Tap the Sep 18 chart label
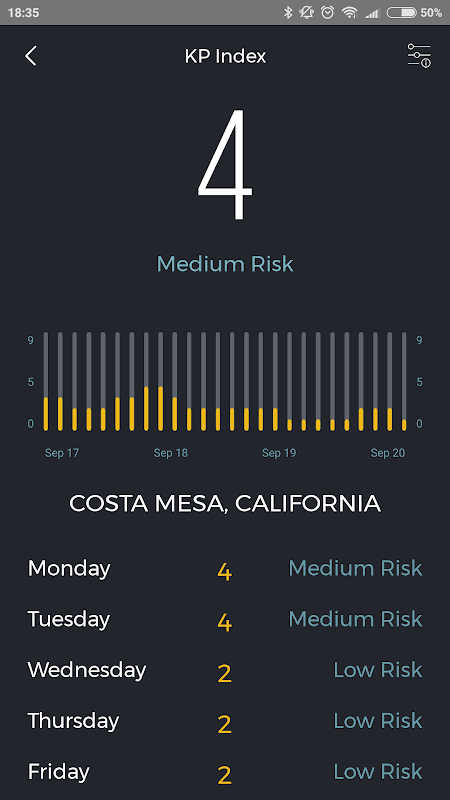The image size is (450, 800). point(170,453)
